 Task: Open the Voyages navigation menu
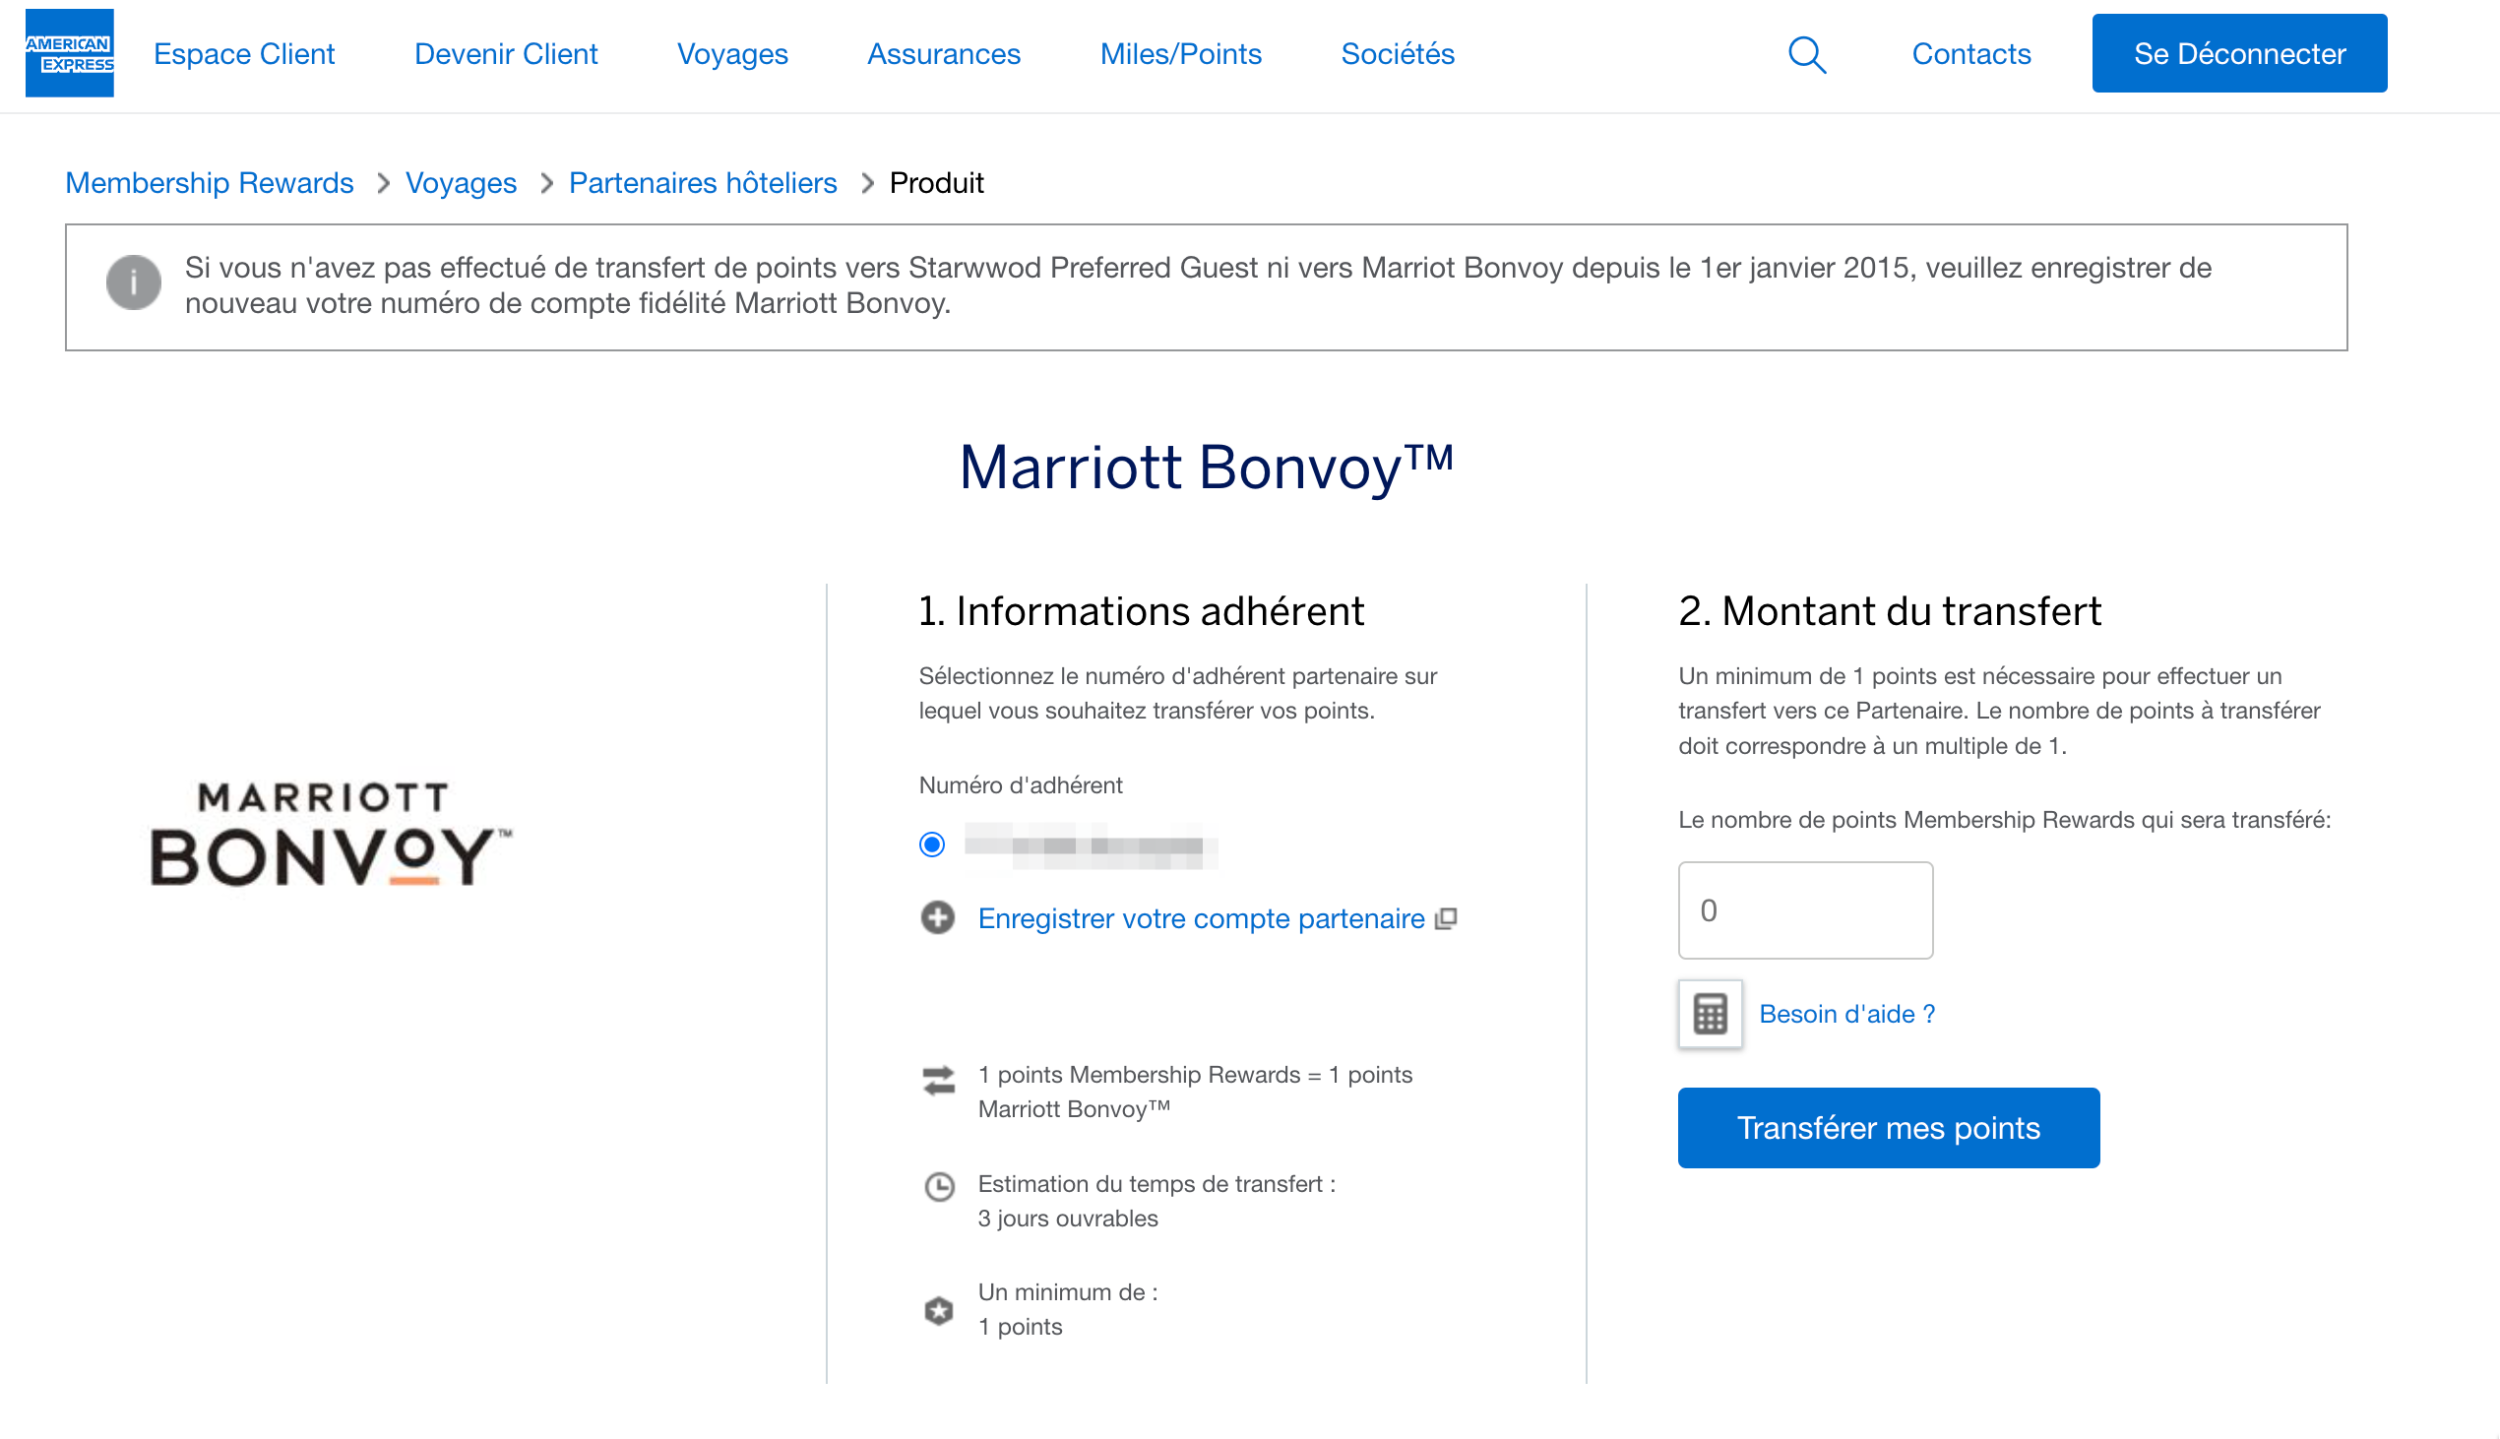tap(732, 54)
